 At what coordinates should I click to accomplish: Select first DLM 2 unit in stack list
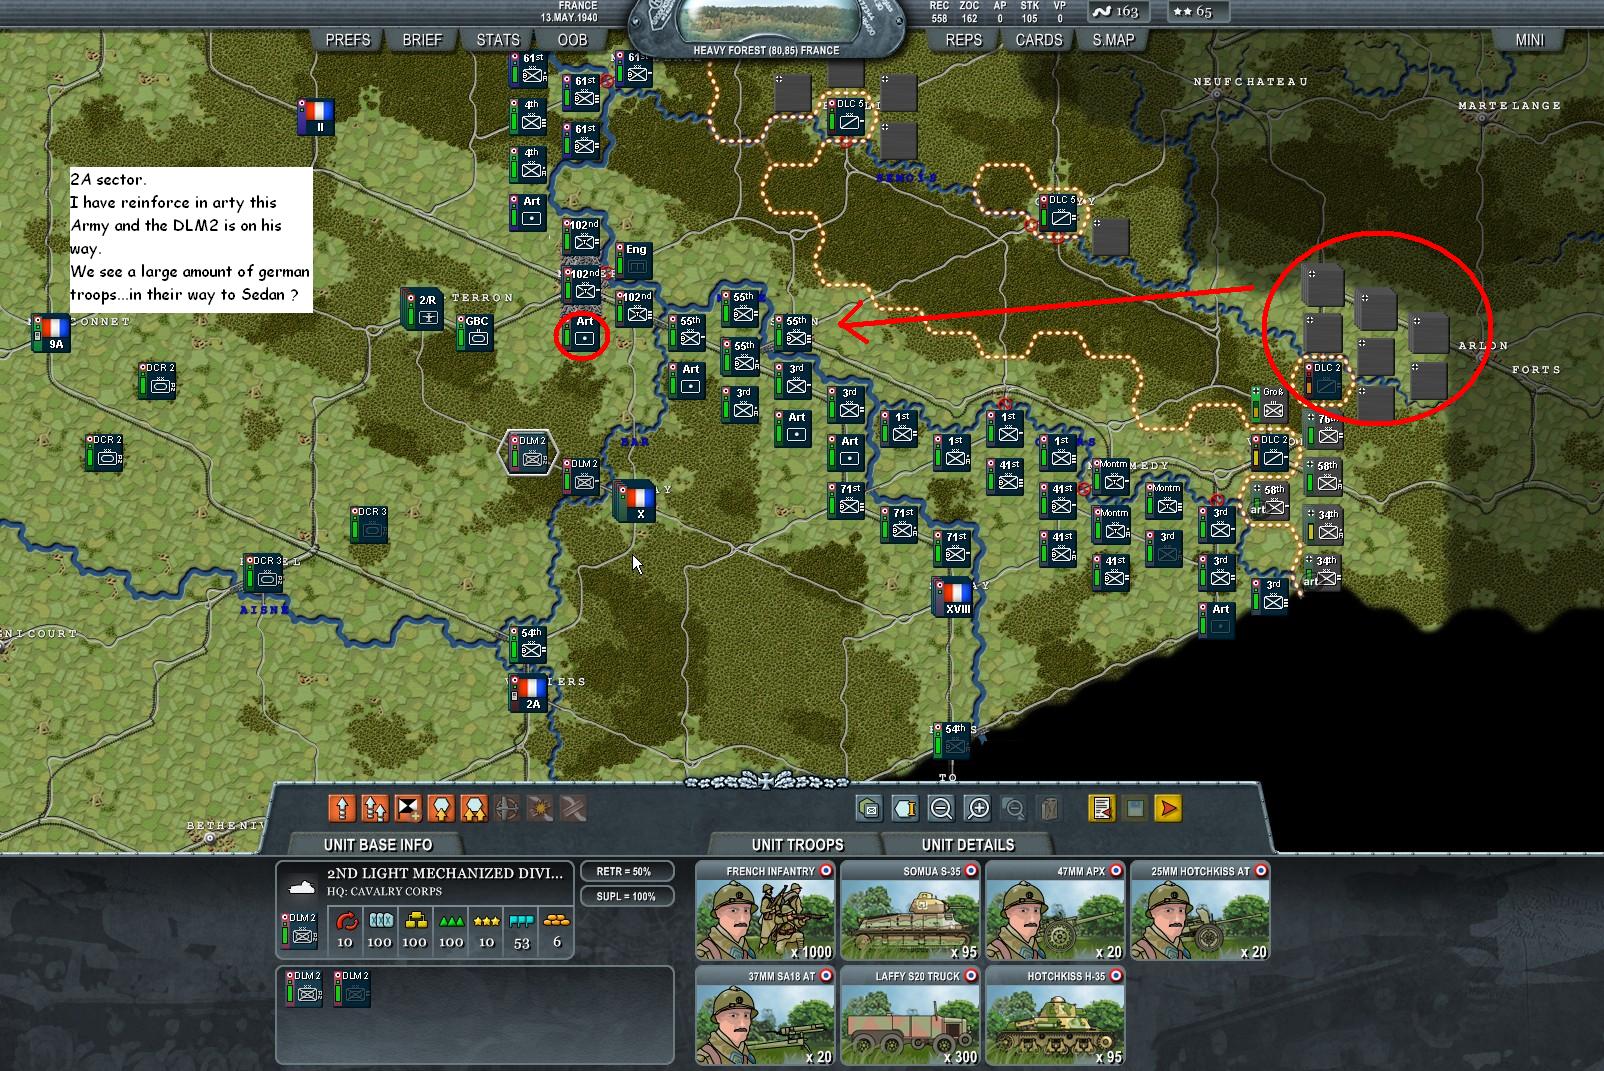click(x=303, y=988)
